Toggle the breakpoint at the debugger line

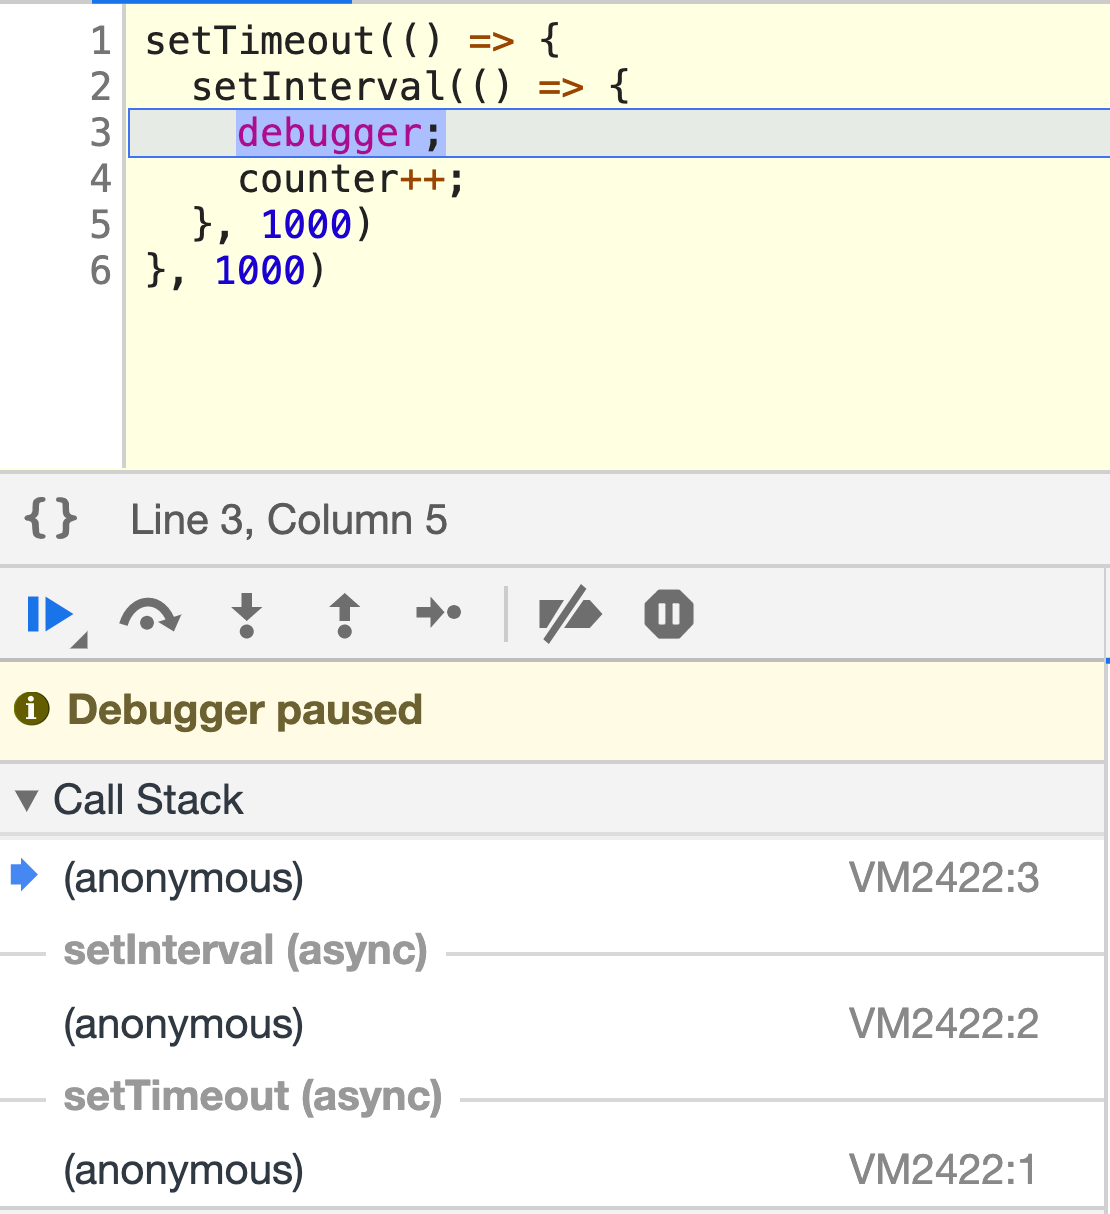(x=100, y=132)
